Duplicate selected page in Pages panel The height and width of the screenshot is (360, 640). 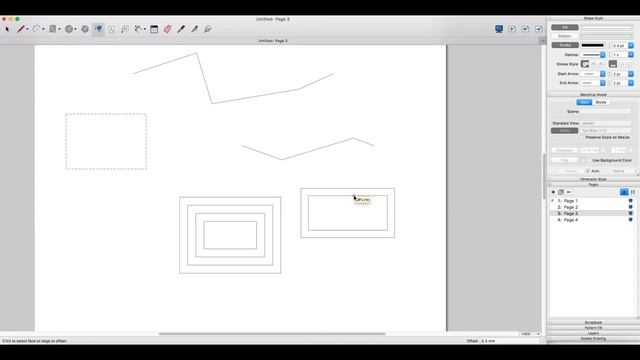561,192
